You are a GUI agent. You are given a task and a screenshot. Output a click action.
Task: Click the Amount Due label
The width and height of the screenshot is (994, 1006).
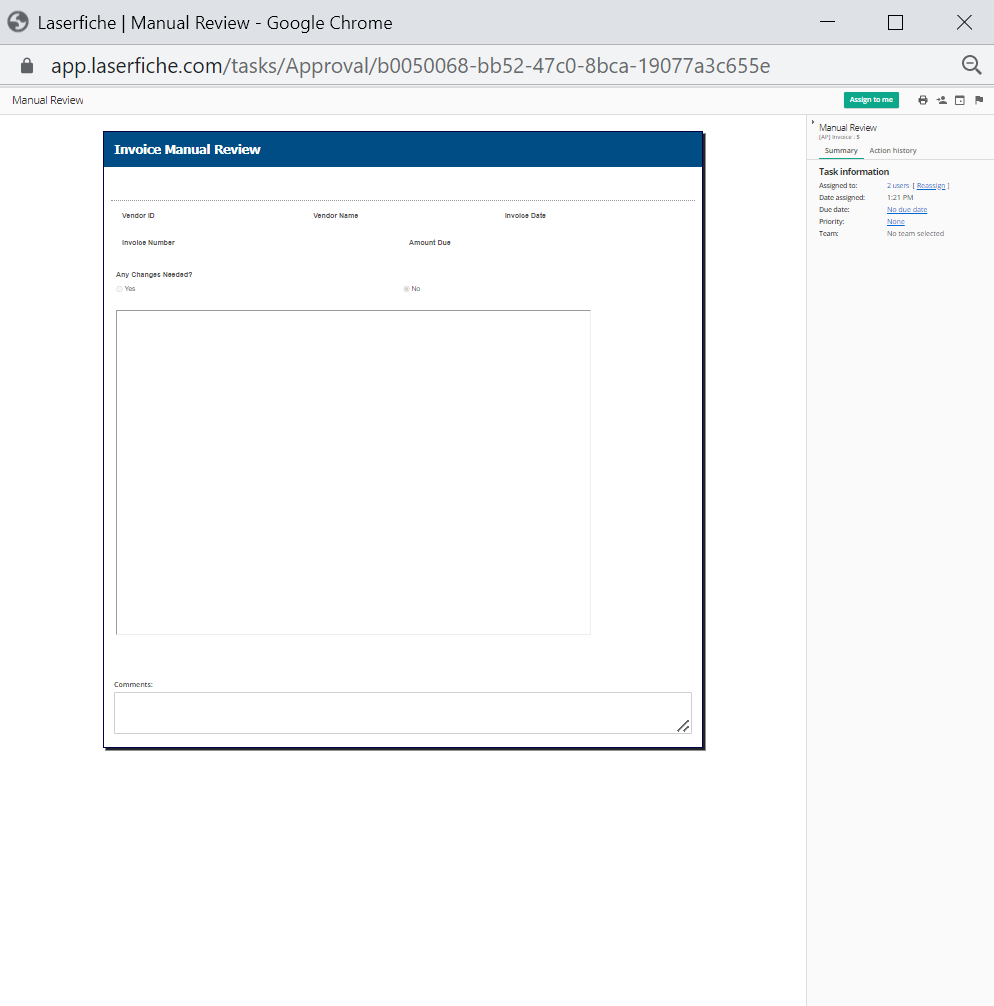coord(429,243)
